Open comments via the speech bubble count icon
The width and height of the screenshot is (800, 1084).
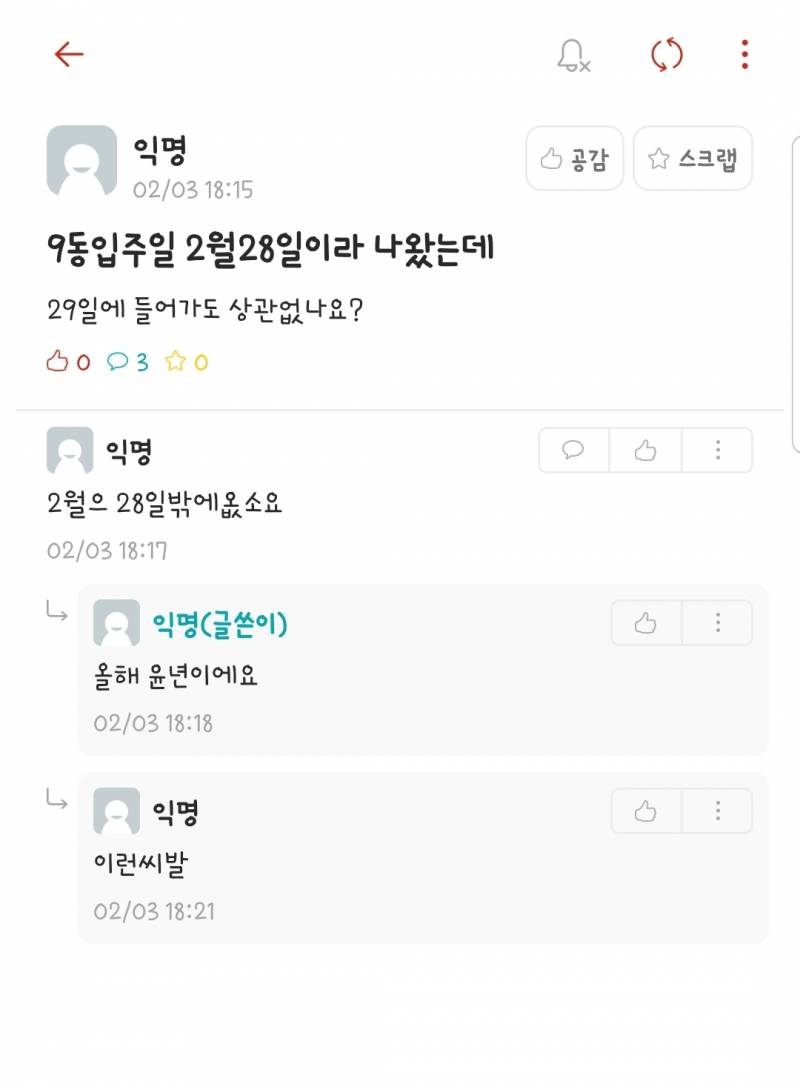tap(118, 363)
